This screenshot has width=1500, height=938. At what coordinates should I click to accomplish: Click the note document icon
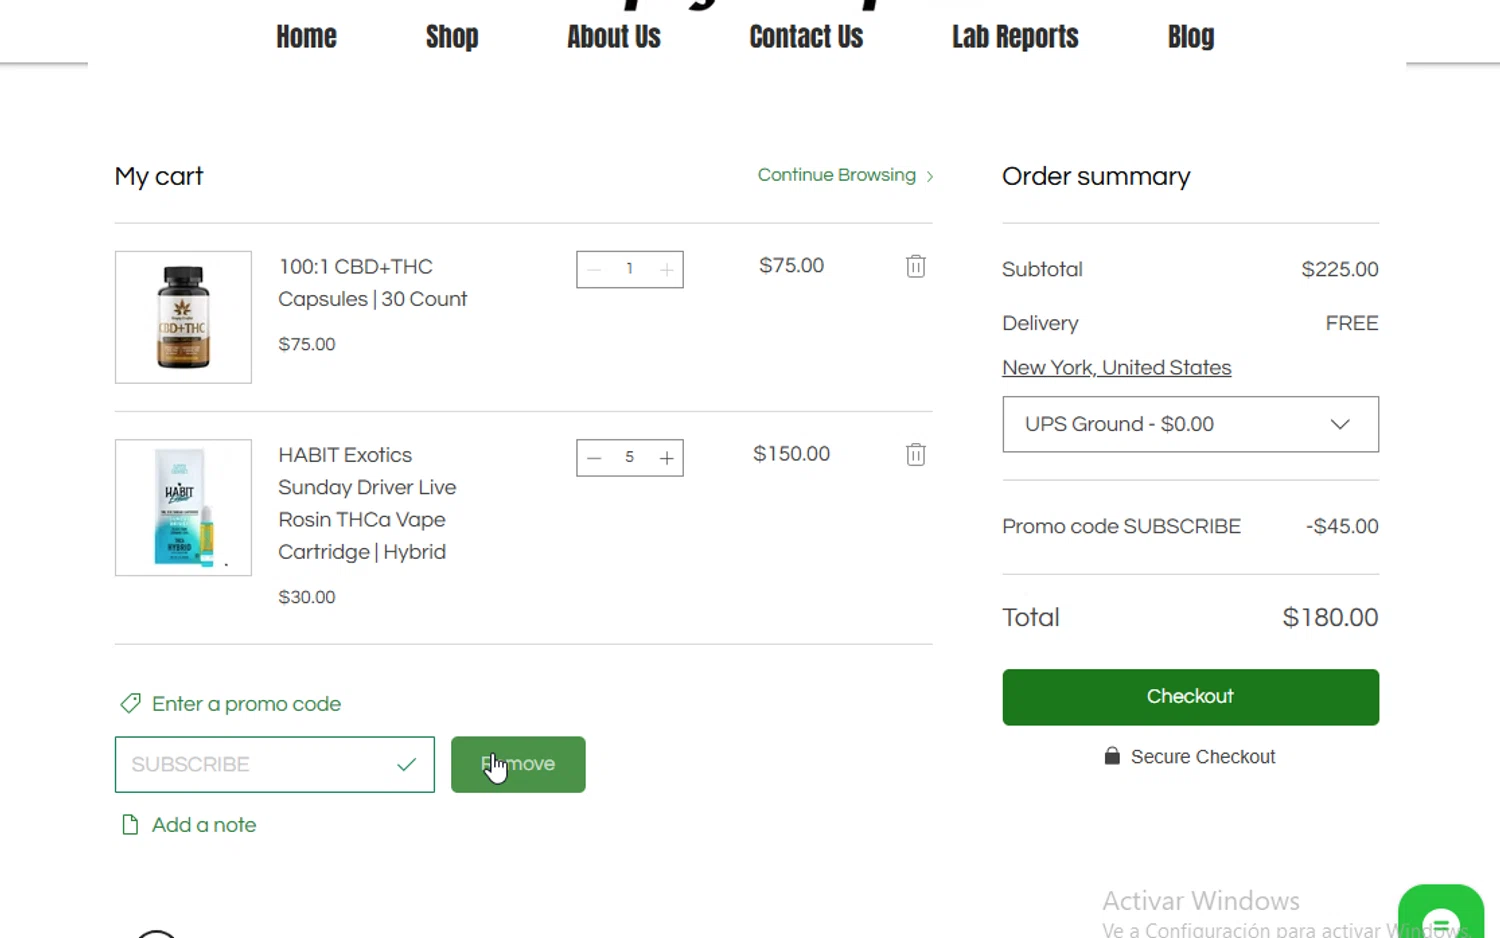tap(130, 825)
